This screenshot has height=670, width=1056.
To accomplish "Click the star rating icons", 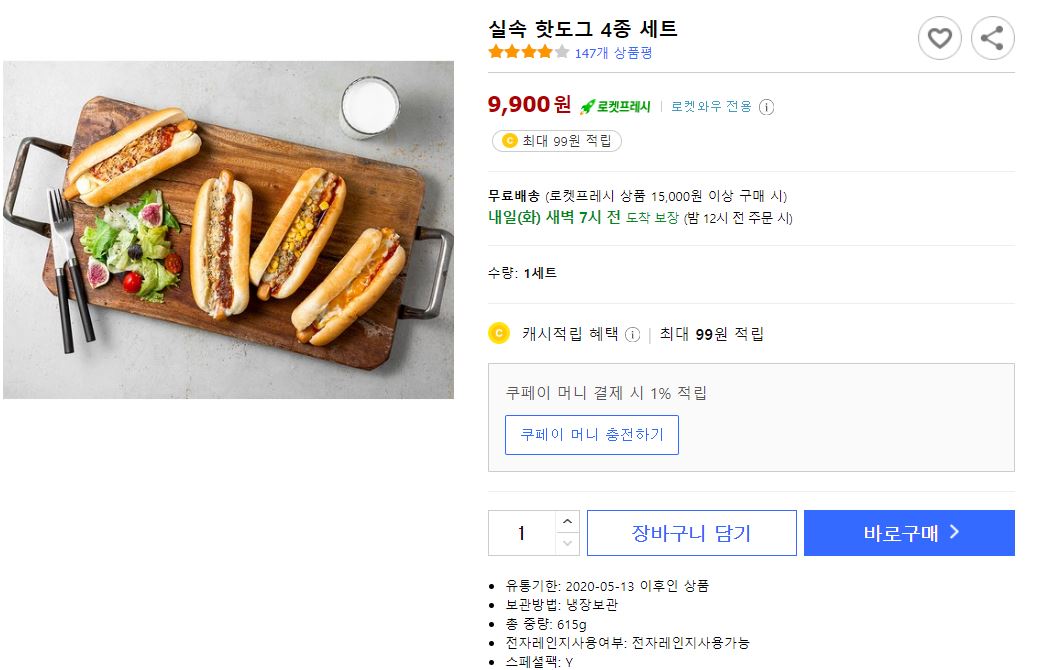I will coord(528,53).
